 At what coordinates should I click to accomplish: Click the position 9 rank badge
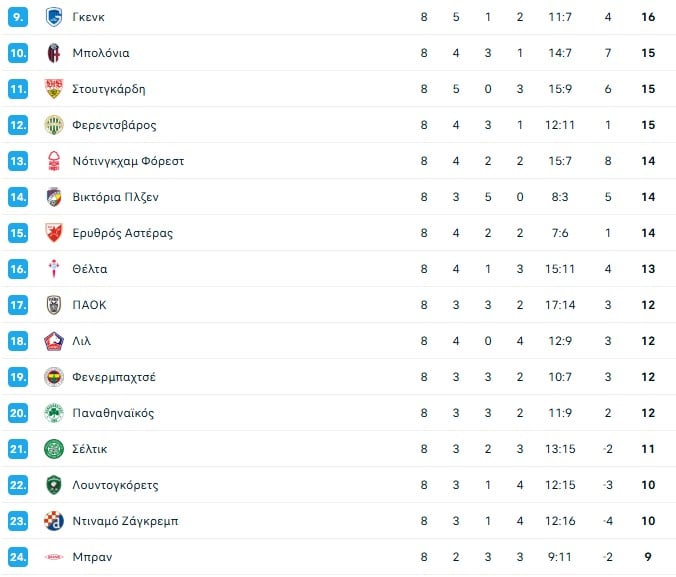[18, 17]
